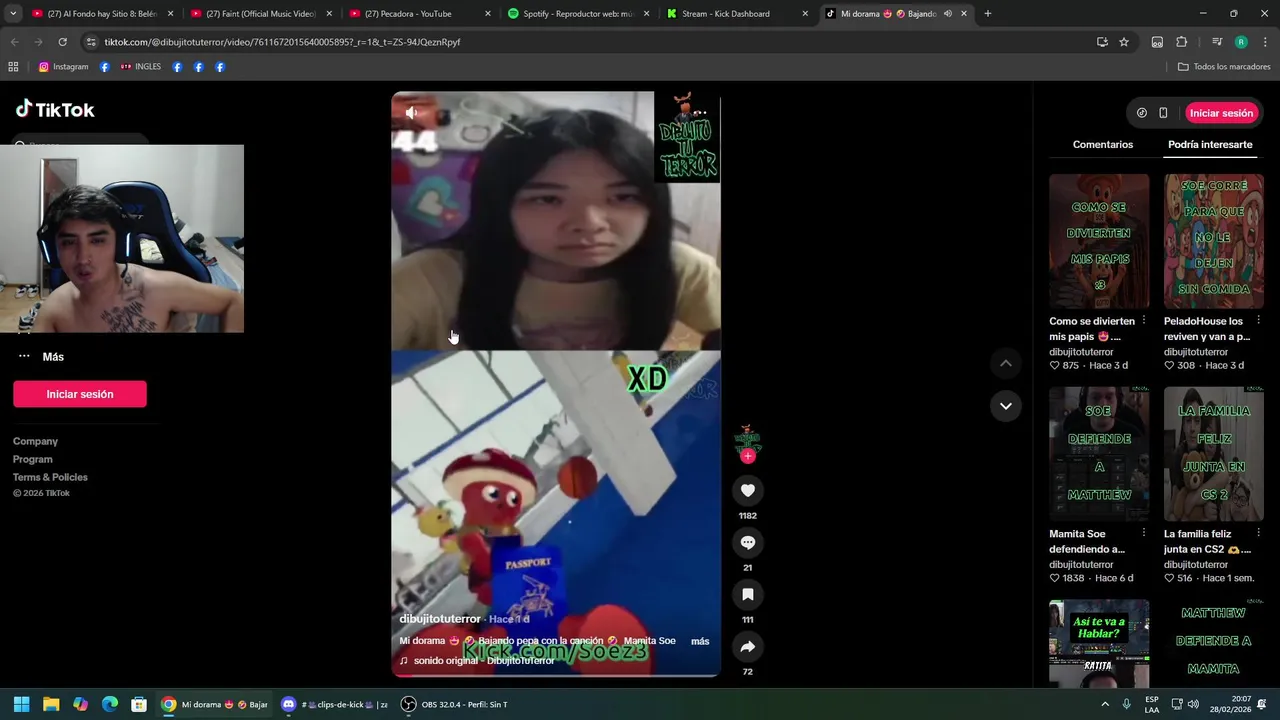Click the TikTok logo
Screen dimensions: 1280x720
(55, 109)
